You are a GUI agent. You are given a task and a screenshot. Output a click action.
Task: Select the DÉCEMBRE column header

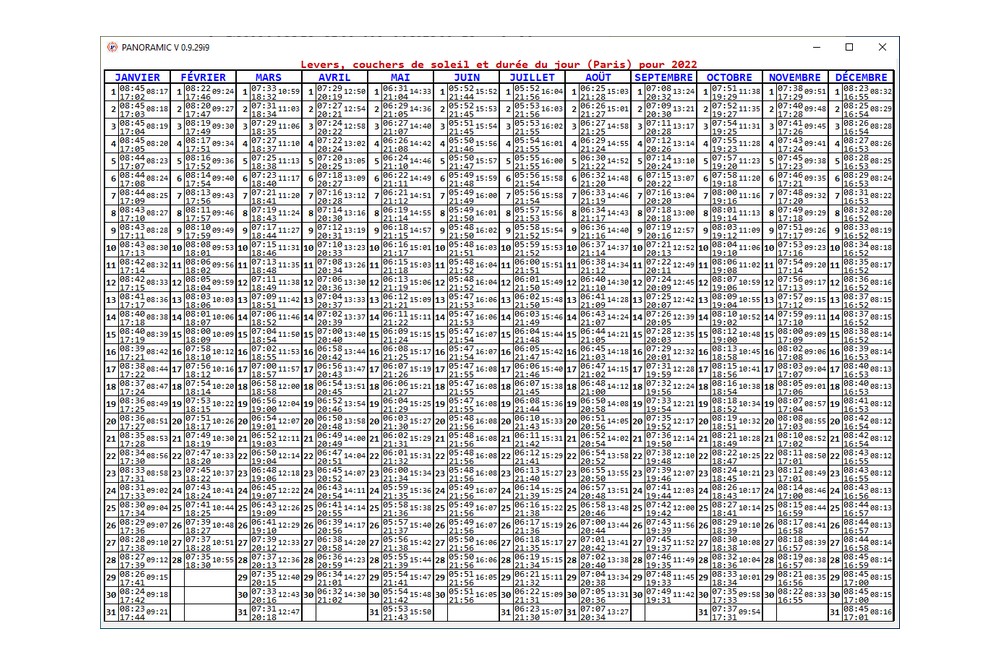[x=861, y=77]
